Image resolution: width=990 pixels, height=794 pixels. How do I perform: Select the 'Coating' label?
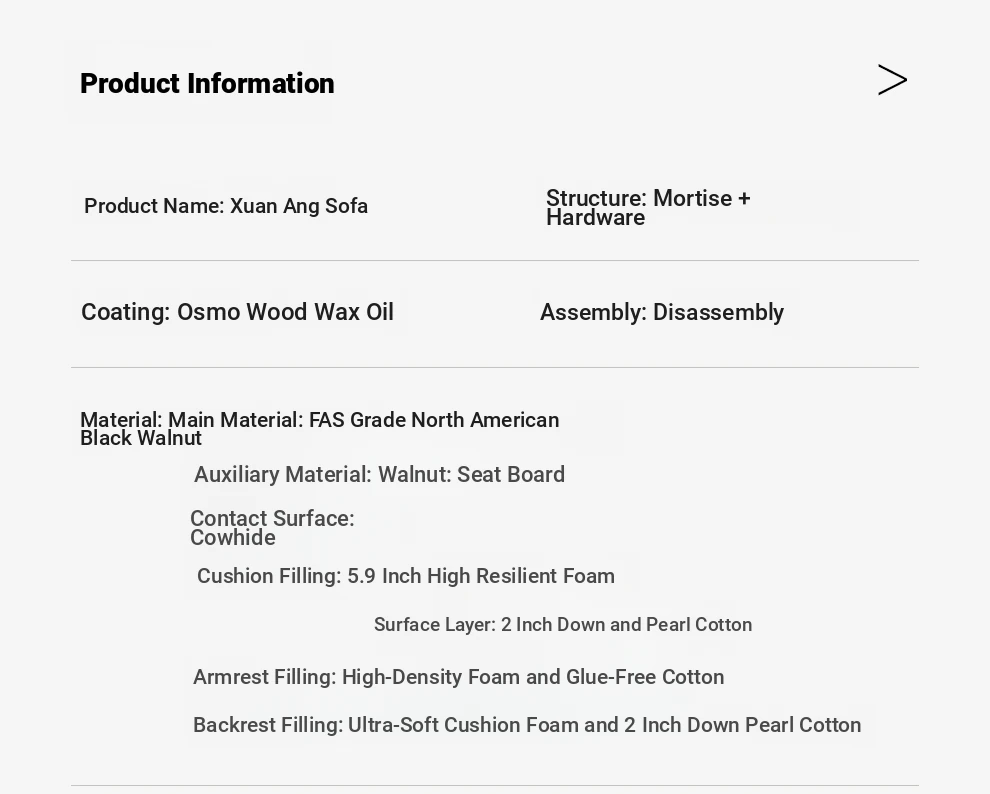[x=126, y=312]
